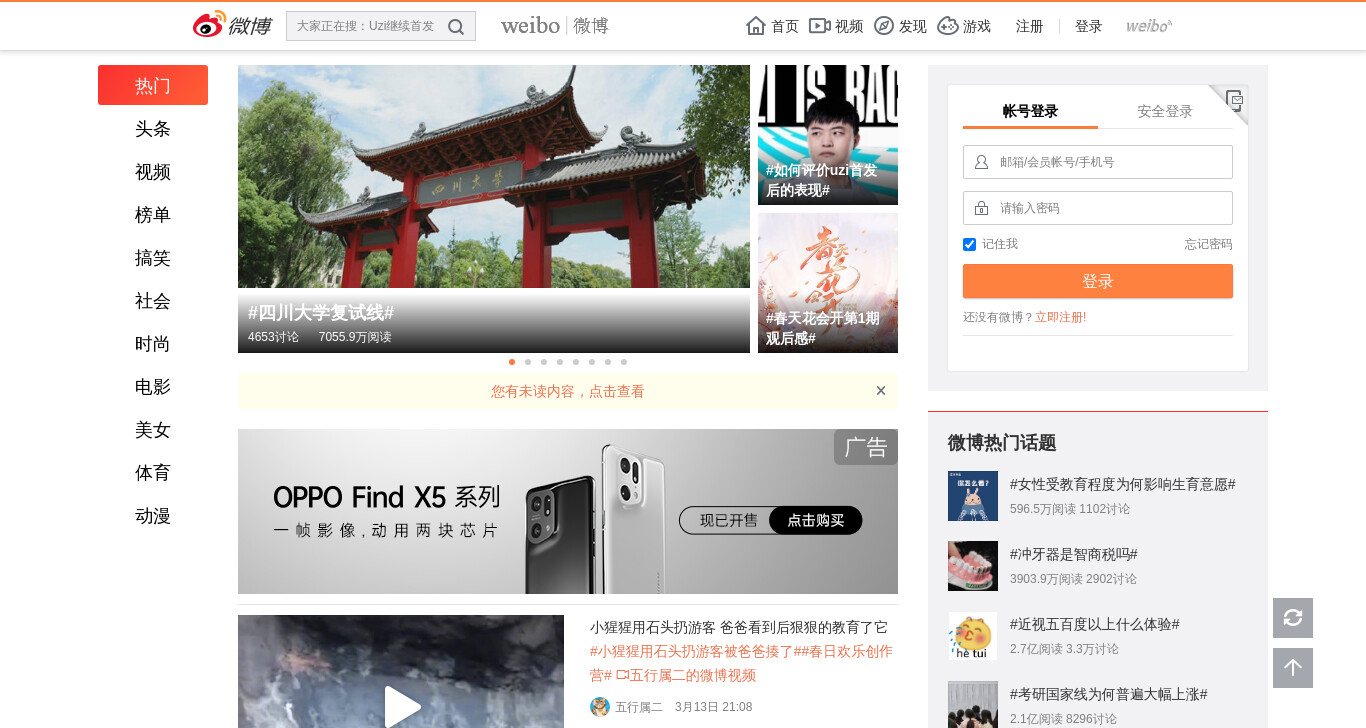Open the OPPO Find X5 ad banner
The image size is (1366, 728).
[568, 511]
